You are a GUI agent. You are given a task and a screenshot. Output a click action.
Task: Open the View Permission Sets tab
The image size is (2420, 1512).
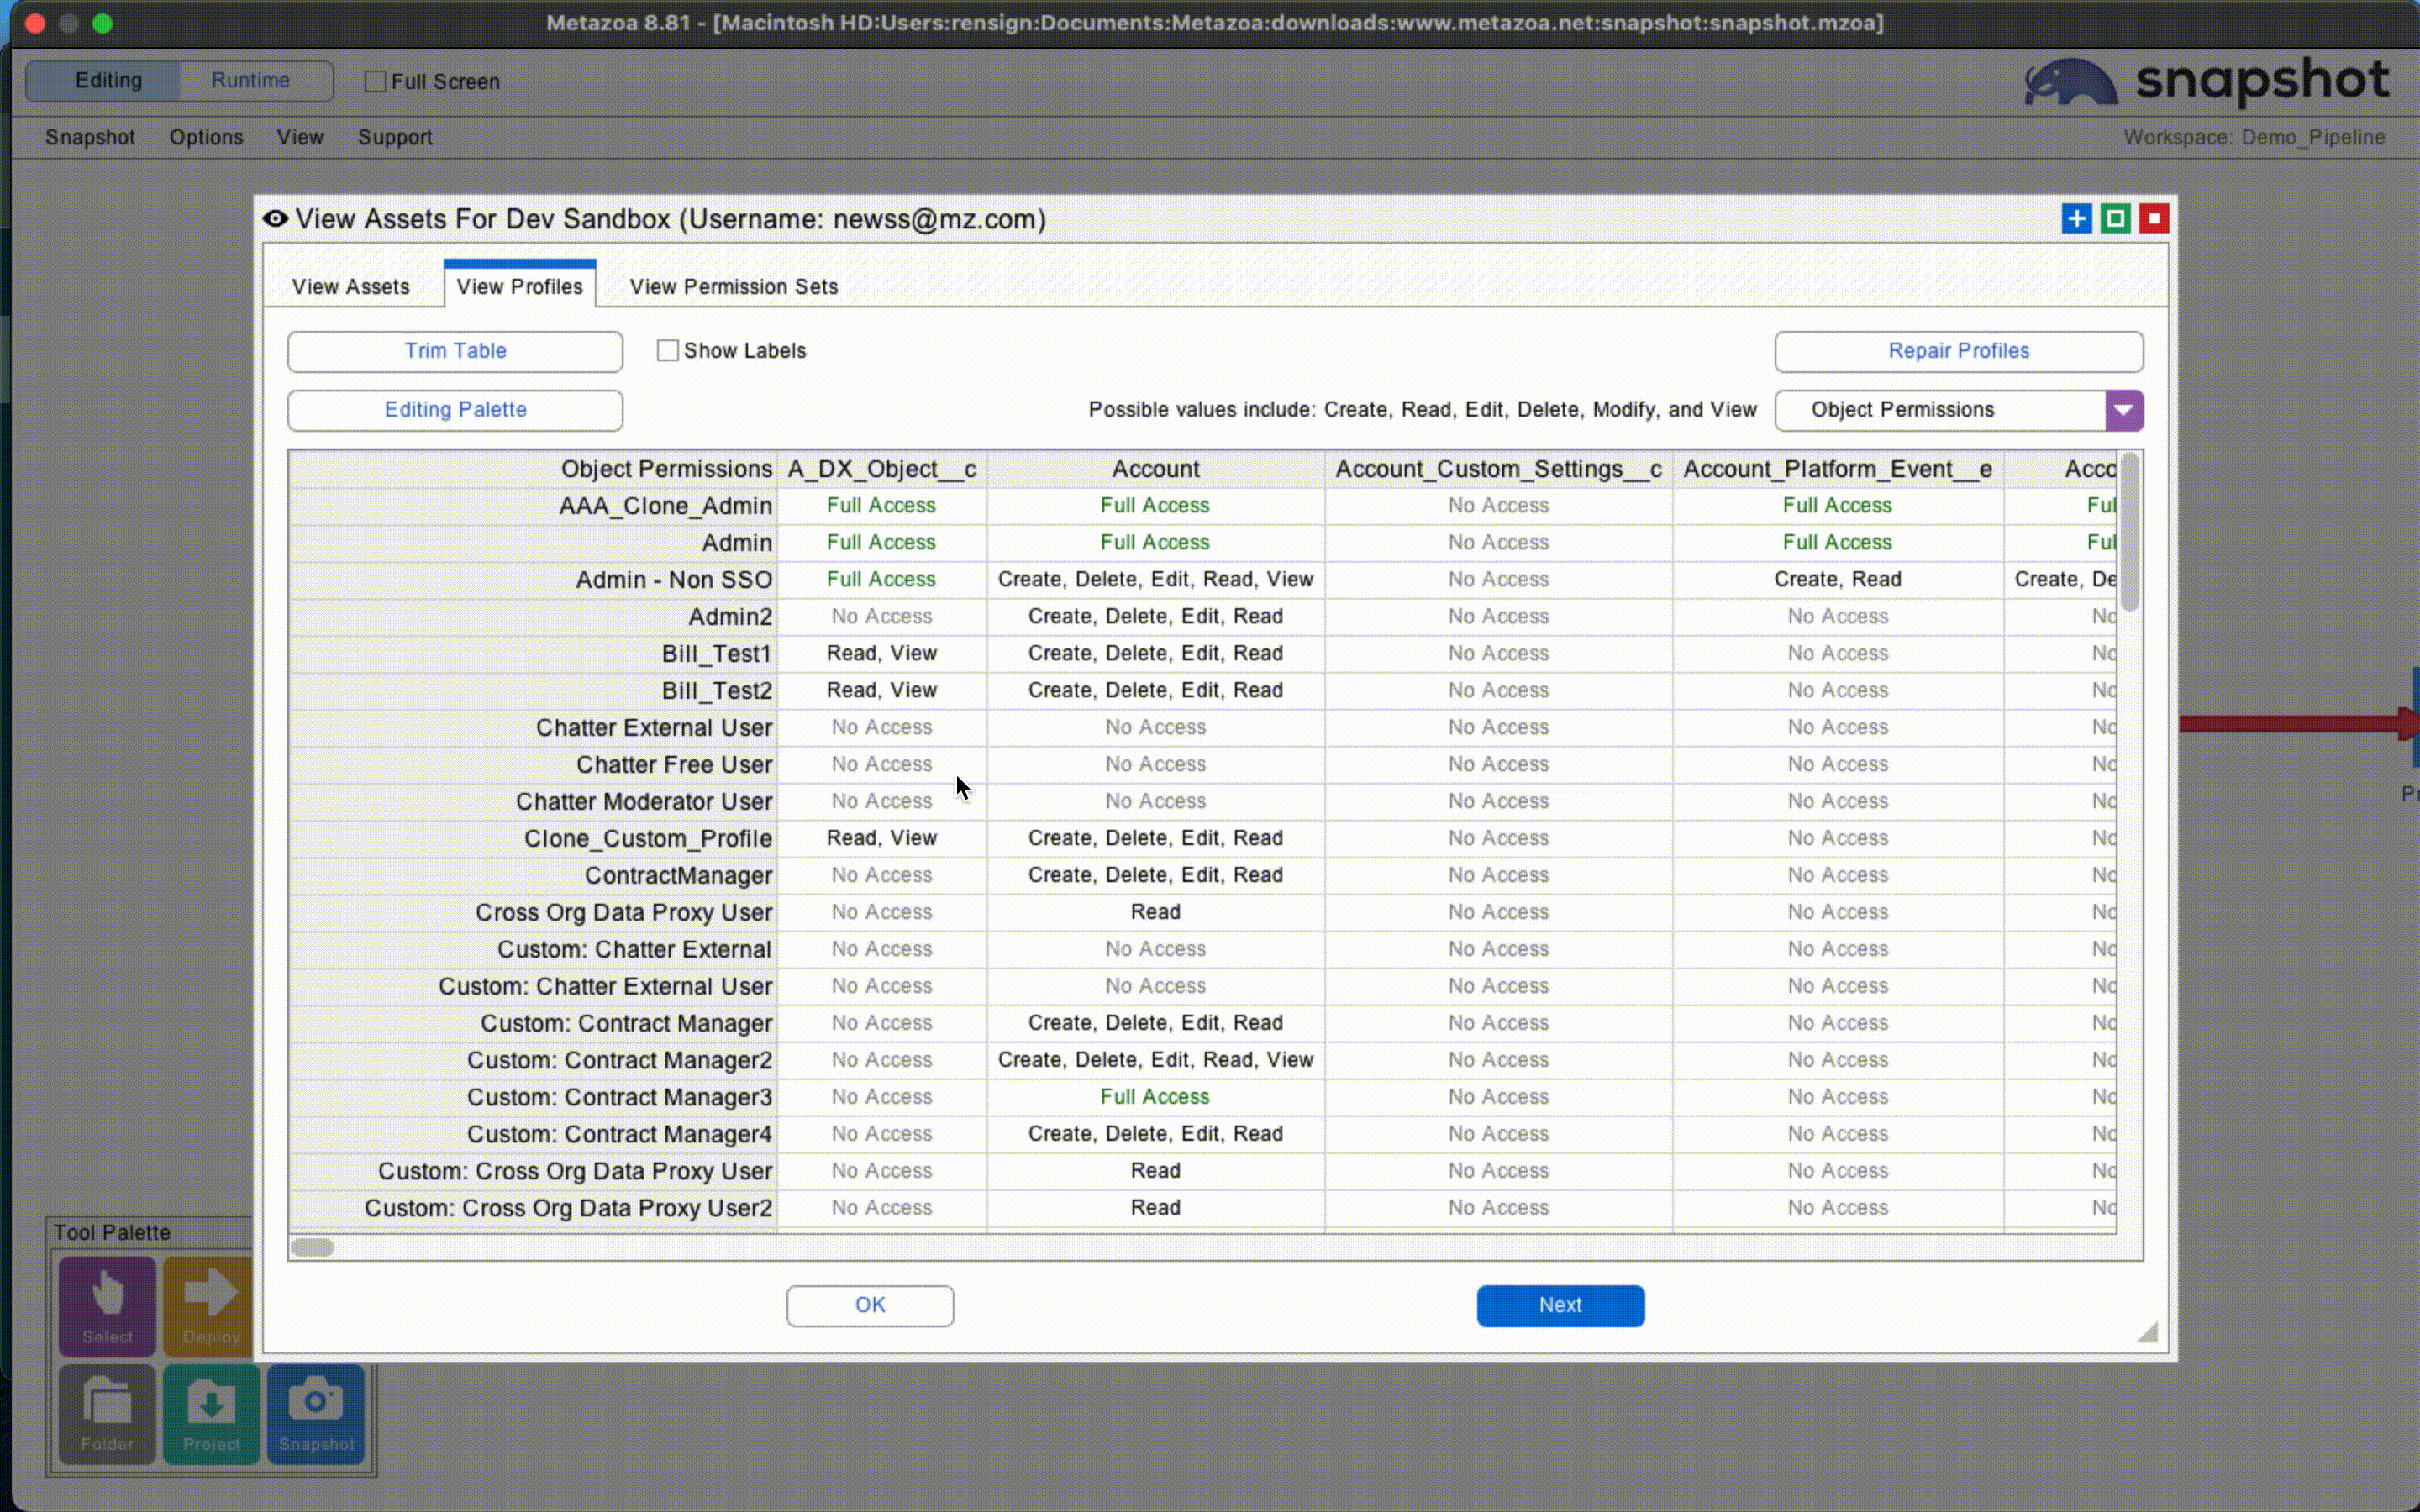734,286
